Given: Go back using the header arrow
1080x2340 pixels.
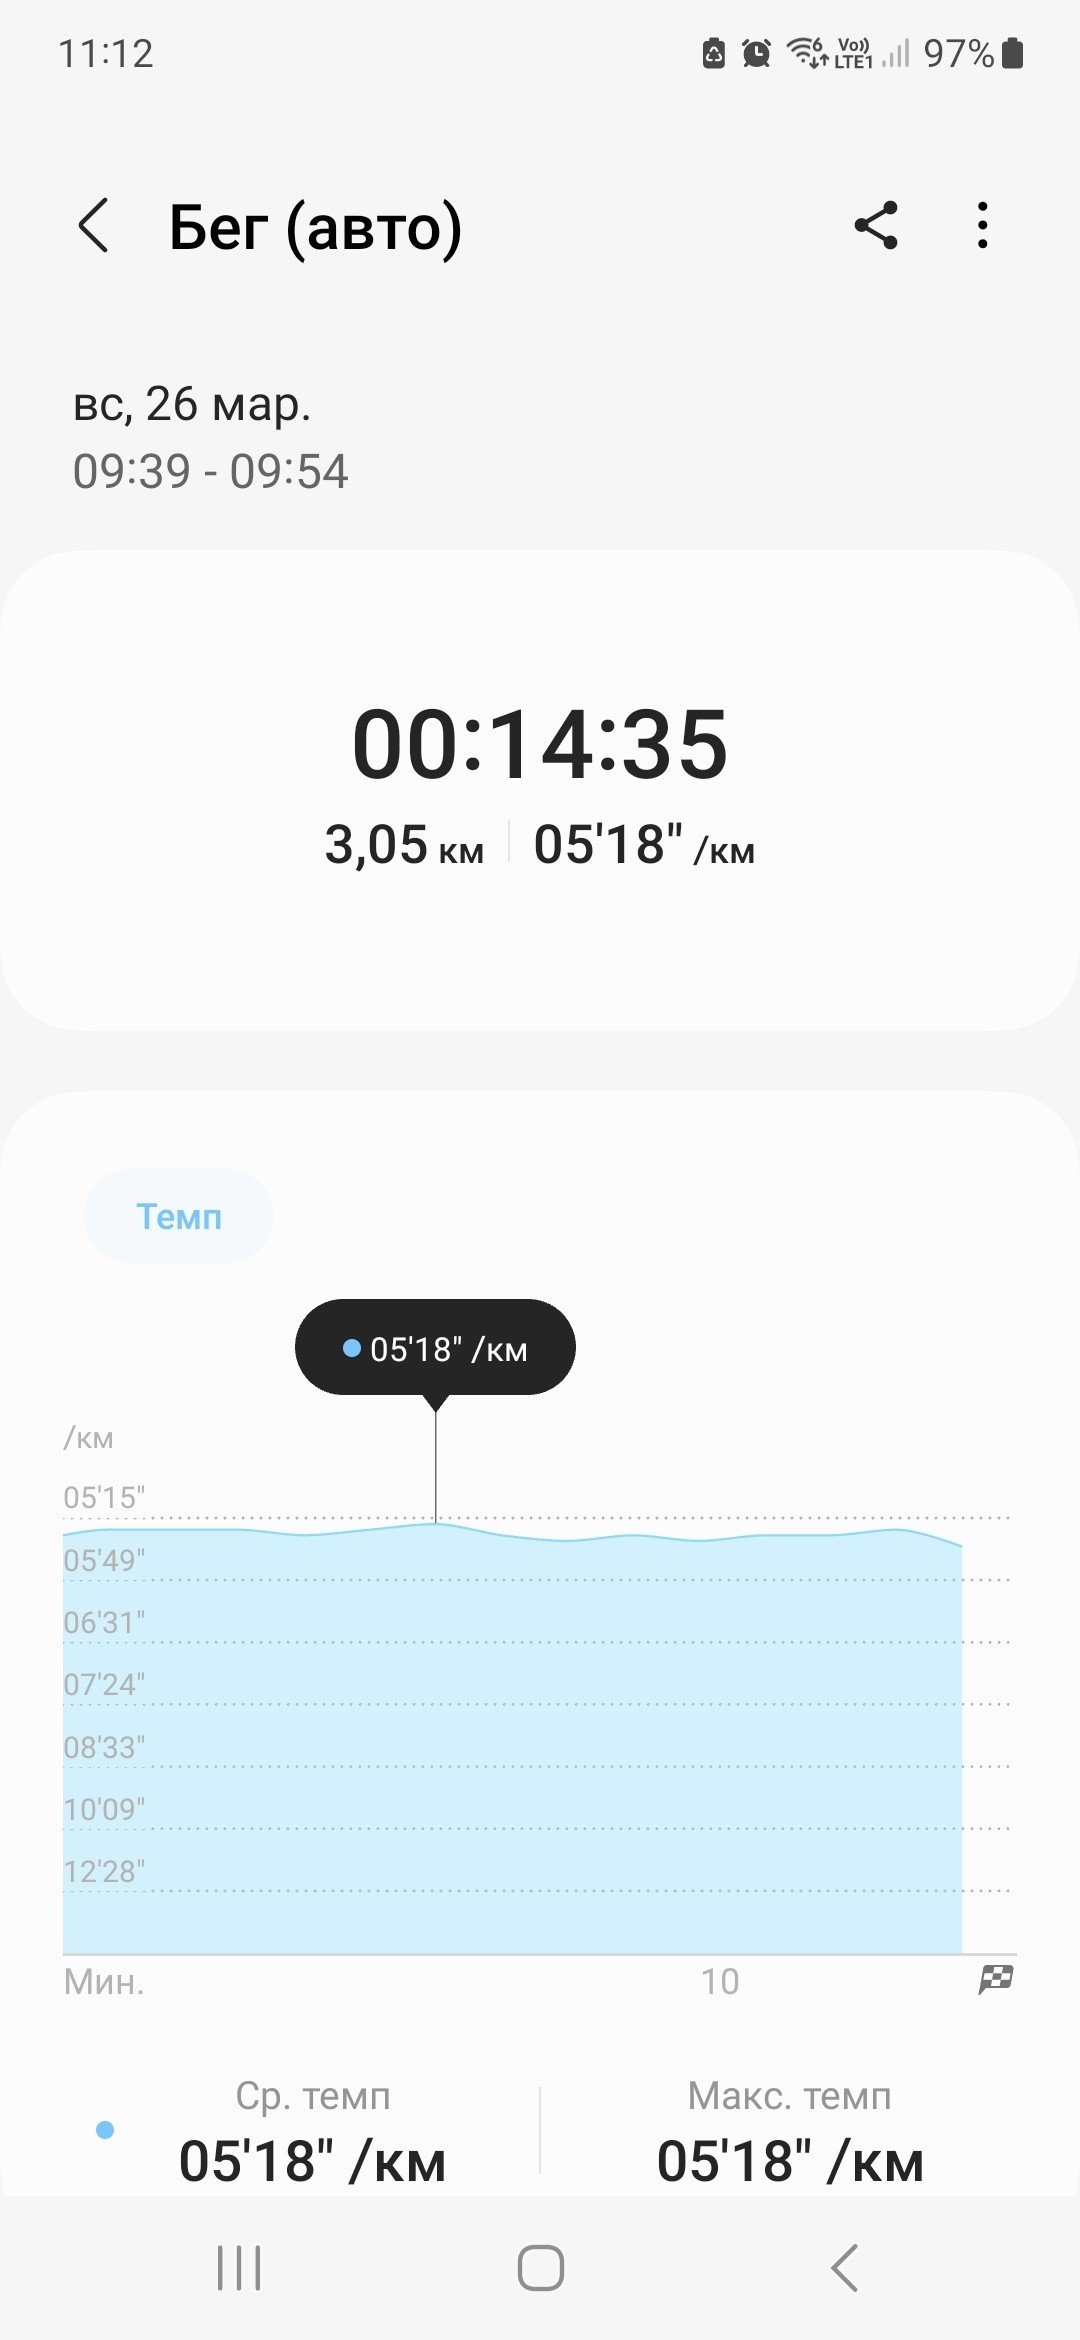Looking at the screenshot, I should pos(93,226).
